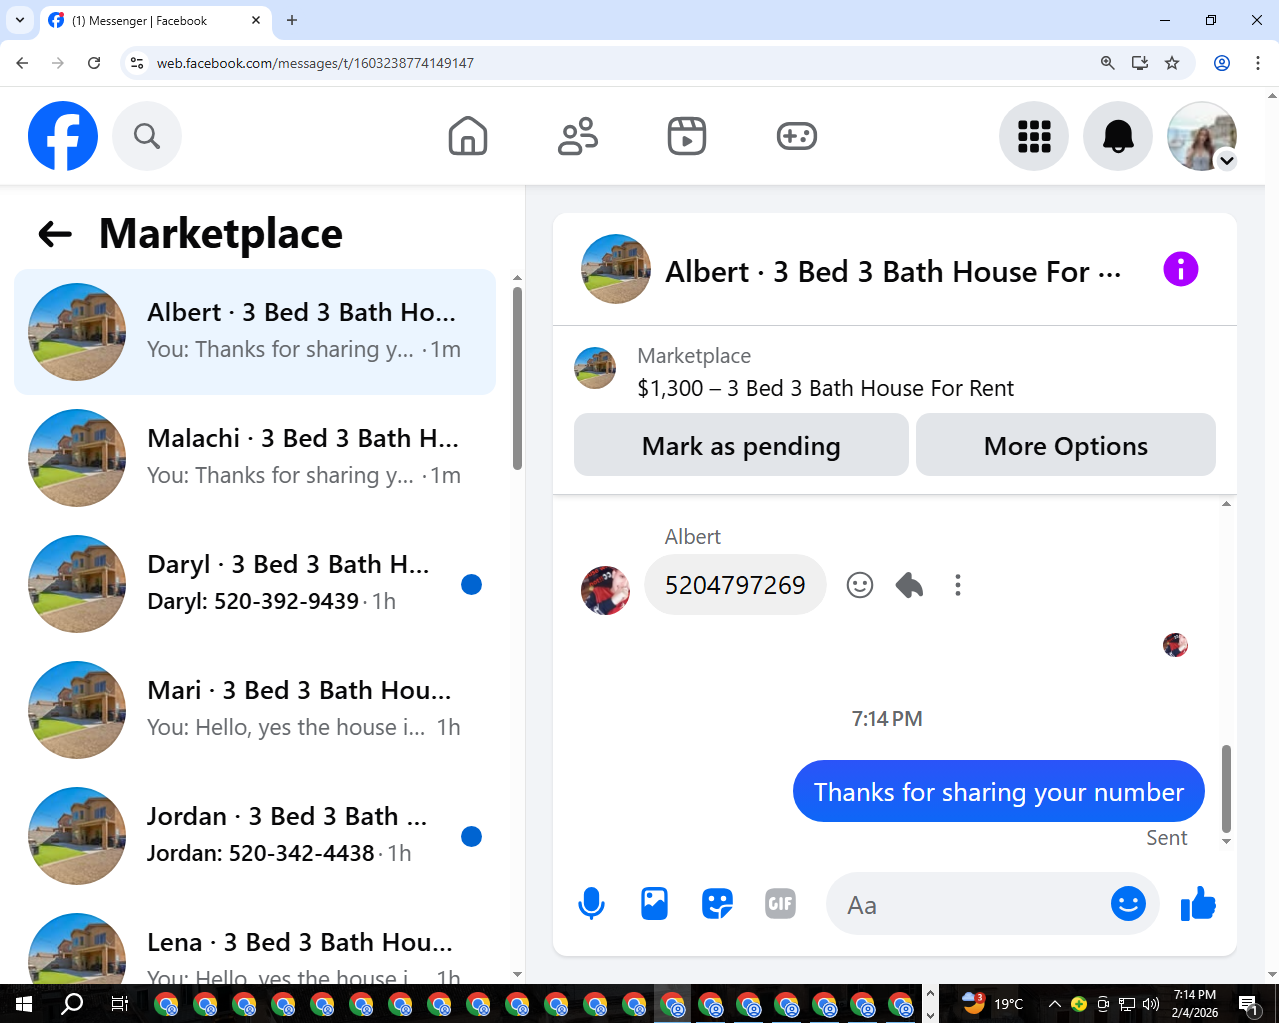Open the nine-dot Menu grid

(x=1034, y=136)
